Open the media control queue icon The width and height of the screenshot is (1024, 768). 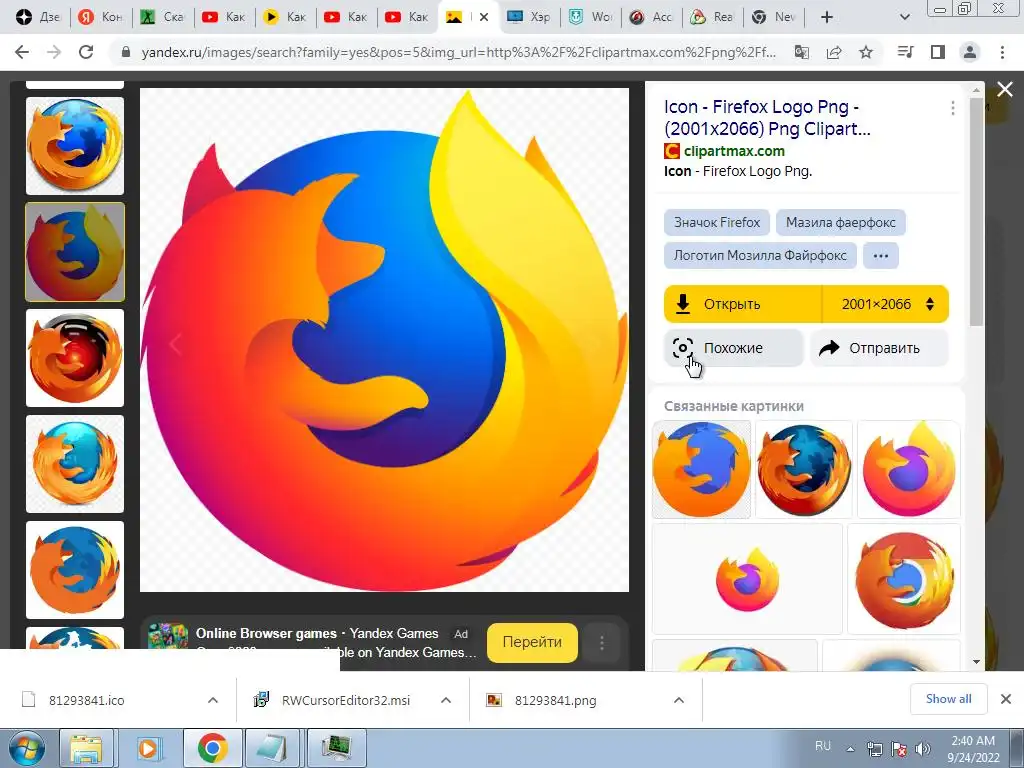(x=905, y=52)
